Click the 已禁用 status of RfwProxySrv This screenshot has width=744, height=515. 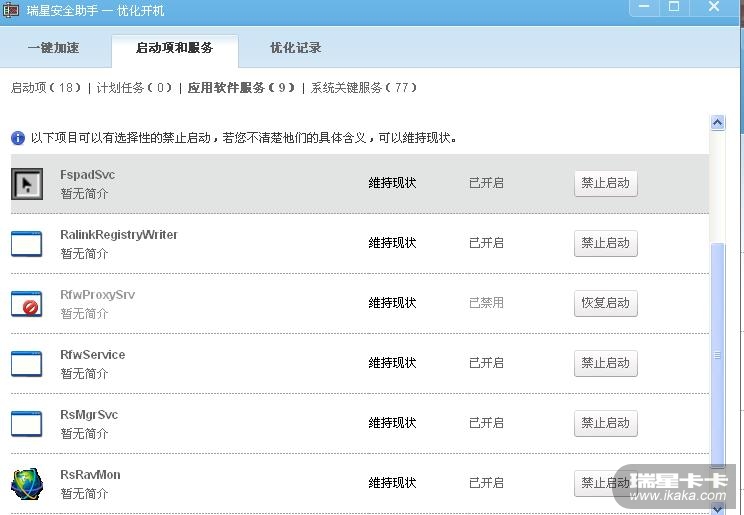pos(486,303)
